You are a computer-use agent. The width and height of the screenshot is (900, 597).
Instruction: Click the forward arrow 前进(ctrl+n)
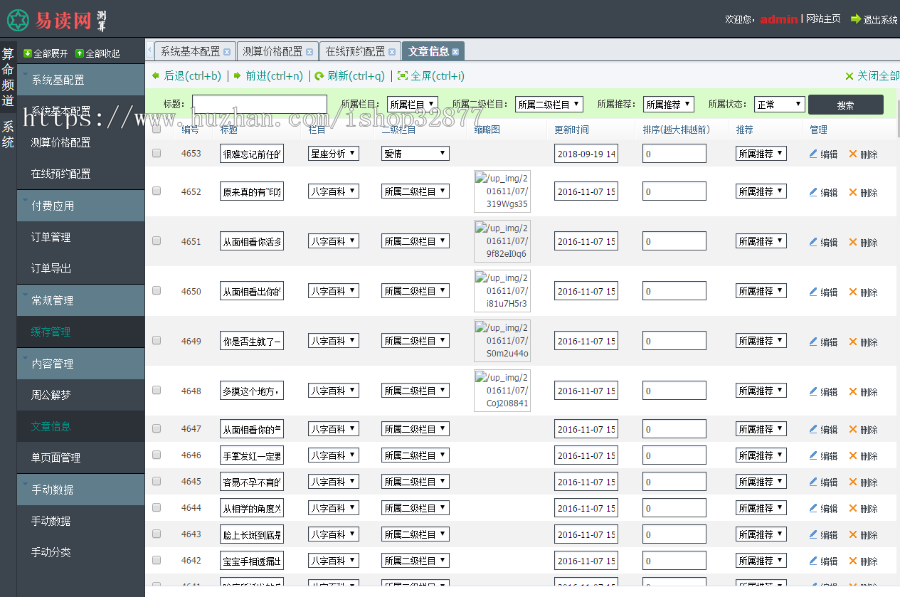click(x=237, y=76)
